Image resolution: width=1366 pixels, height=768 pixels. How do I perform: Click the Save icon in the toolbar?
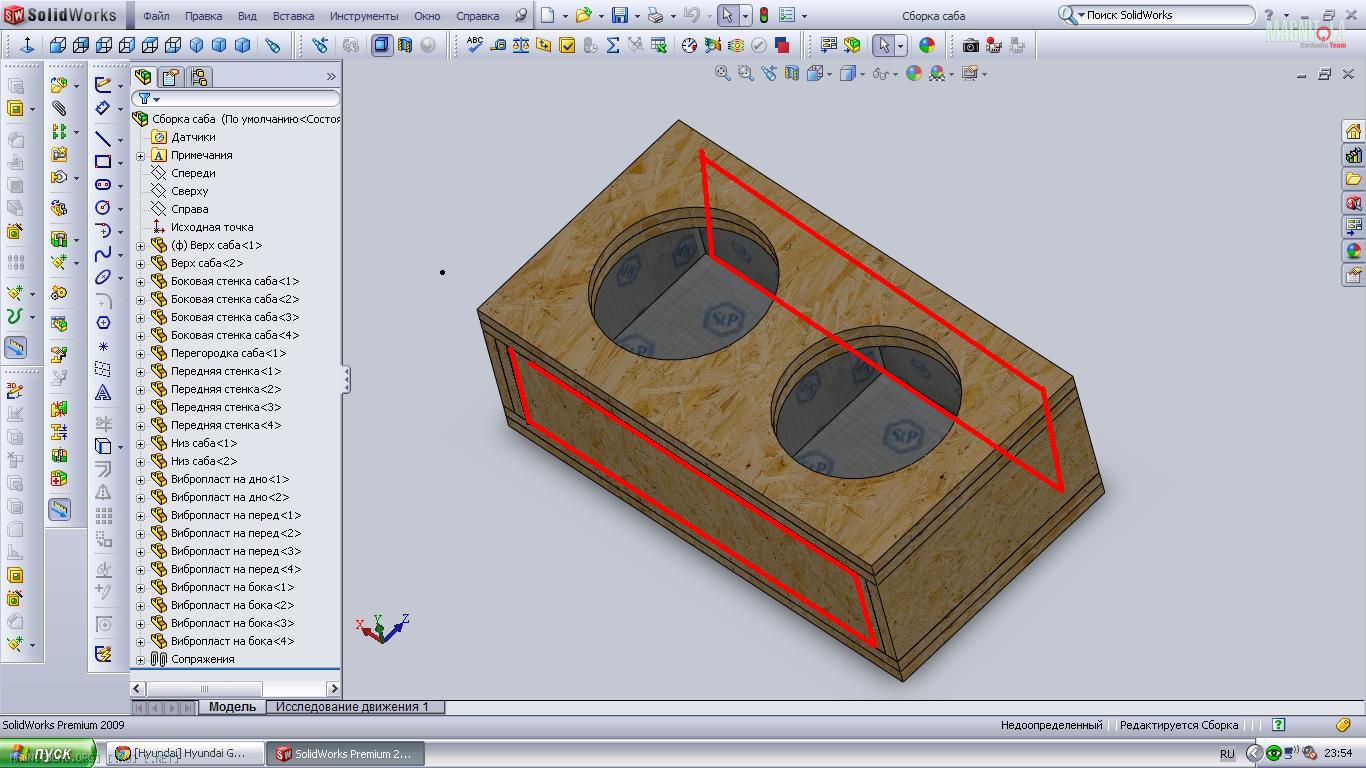click(620, 16)
